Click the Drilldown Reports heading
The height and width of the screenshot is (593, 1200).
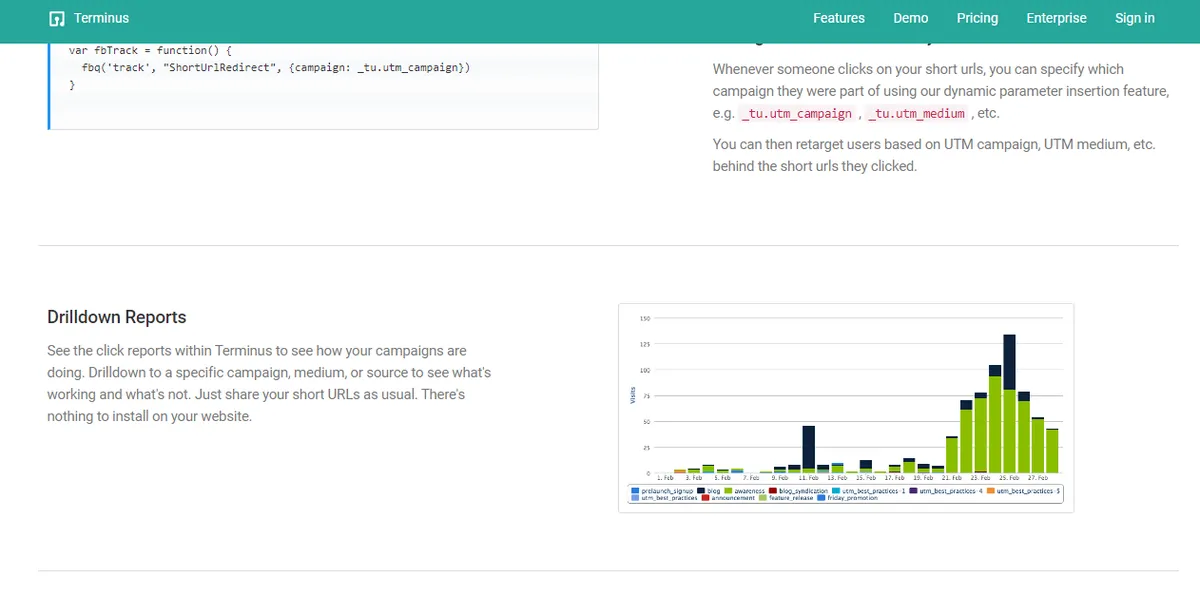(x=117, y=317)
